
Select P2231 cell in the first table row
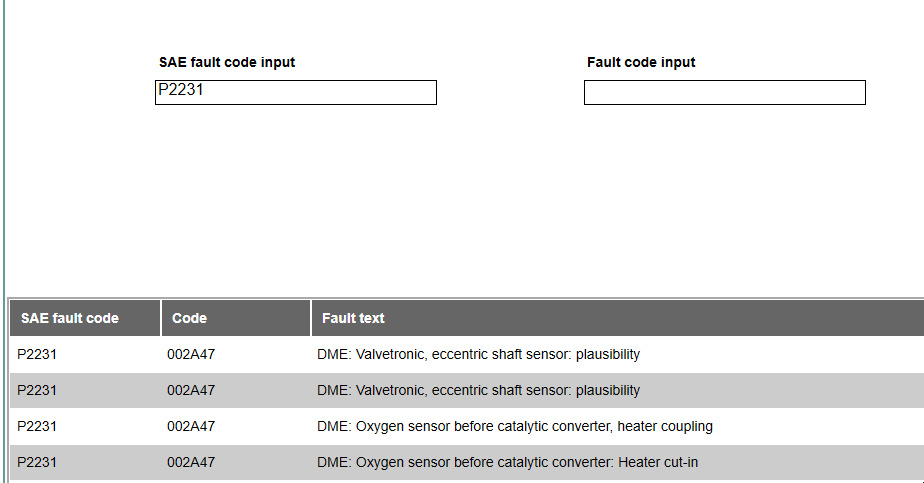[x=37, y=354]
